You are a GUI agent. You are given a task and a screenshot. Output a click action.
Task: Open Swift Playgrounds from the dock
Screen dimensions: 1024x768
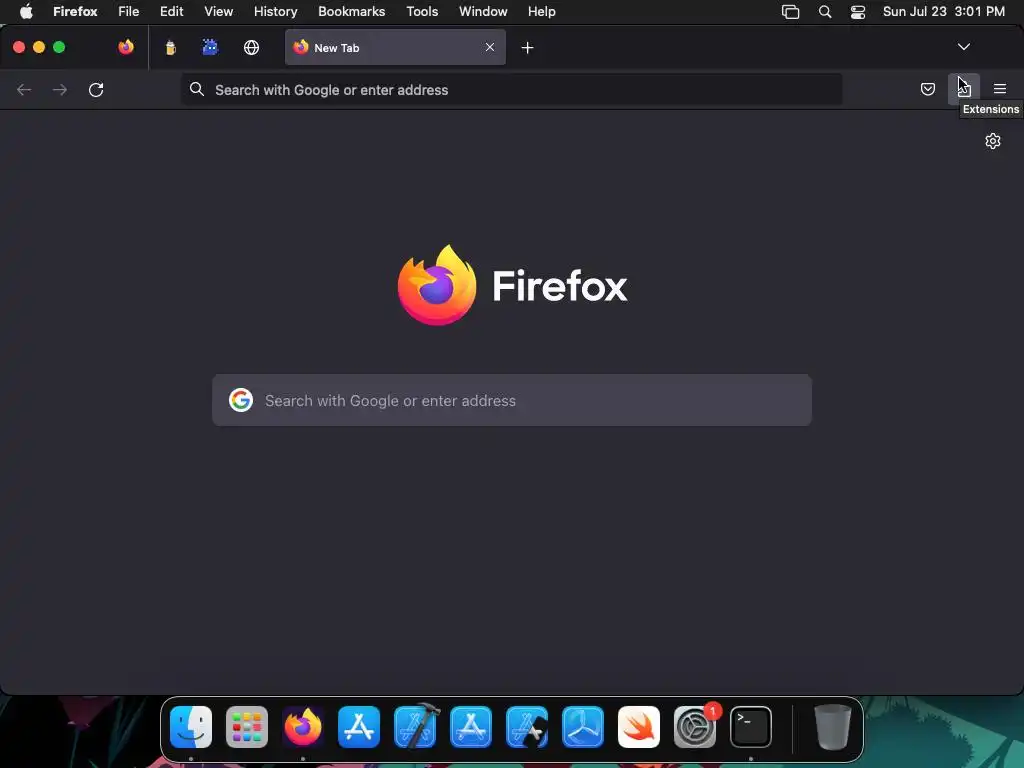[x=639, y=726]
